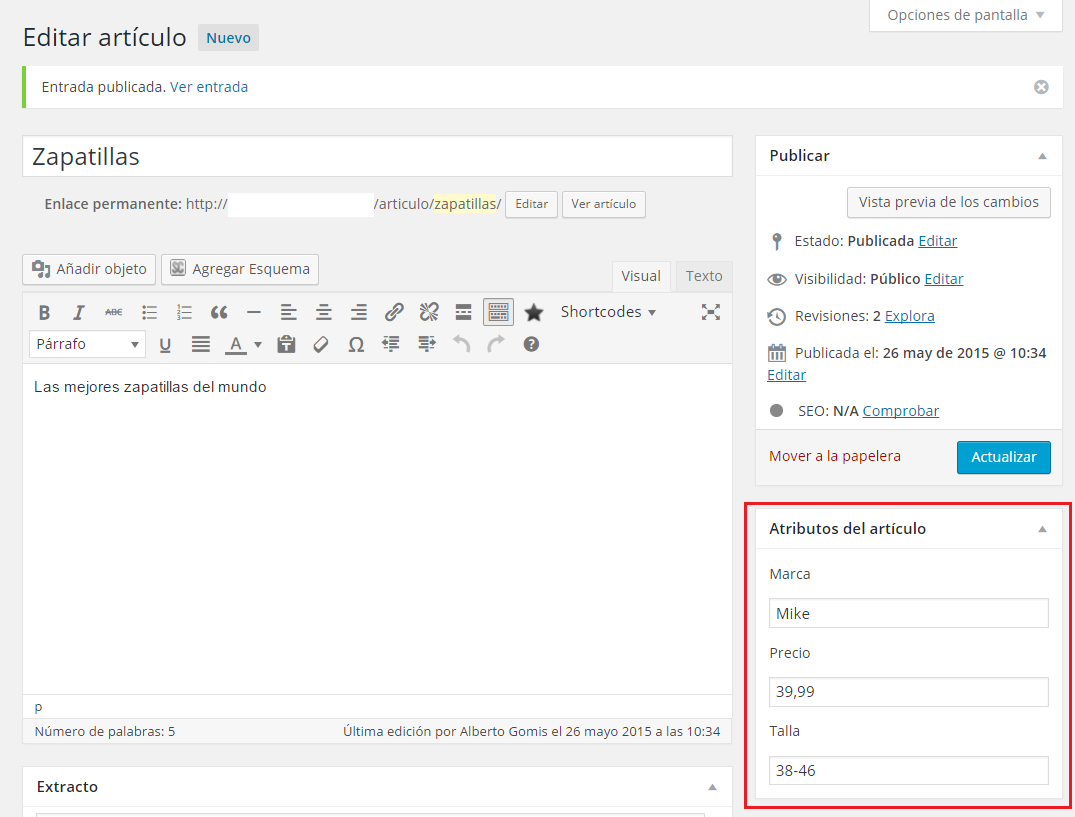Image resolution: width=1075 pixels, height=817 pixels.
Task: Open the text color picker
Action: 235,344
